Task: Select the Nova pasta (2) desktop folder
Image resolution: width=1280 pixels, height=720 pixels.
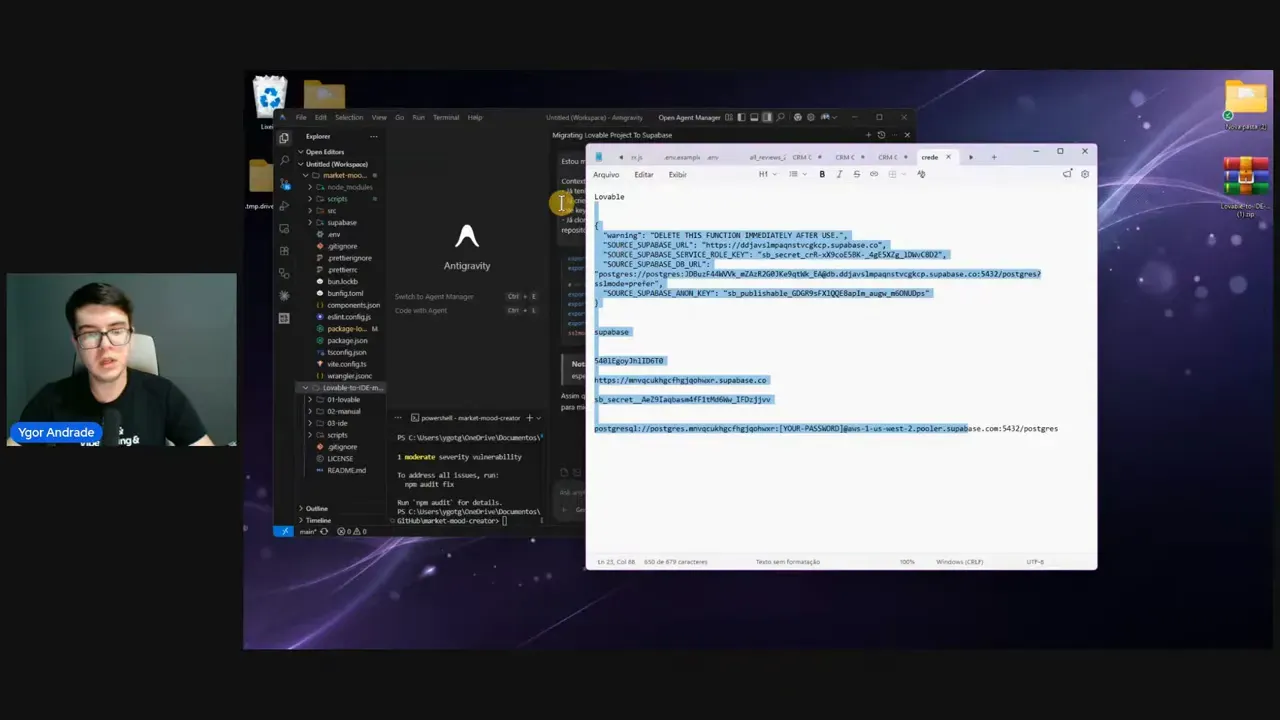Action: pyautogui.click(x=1245, y=106)
